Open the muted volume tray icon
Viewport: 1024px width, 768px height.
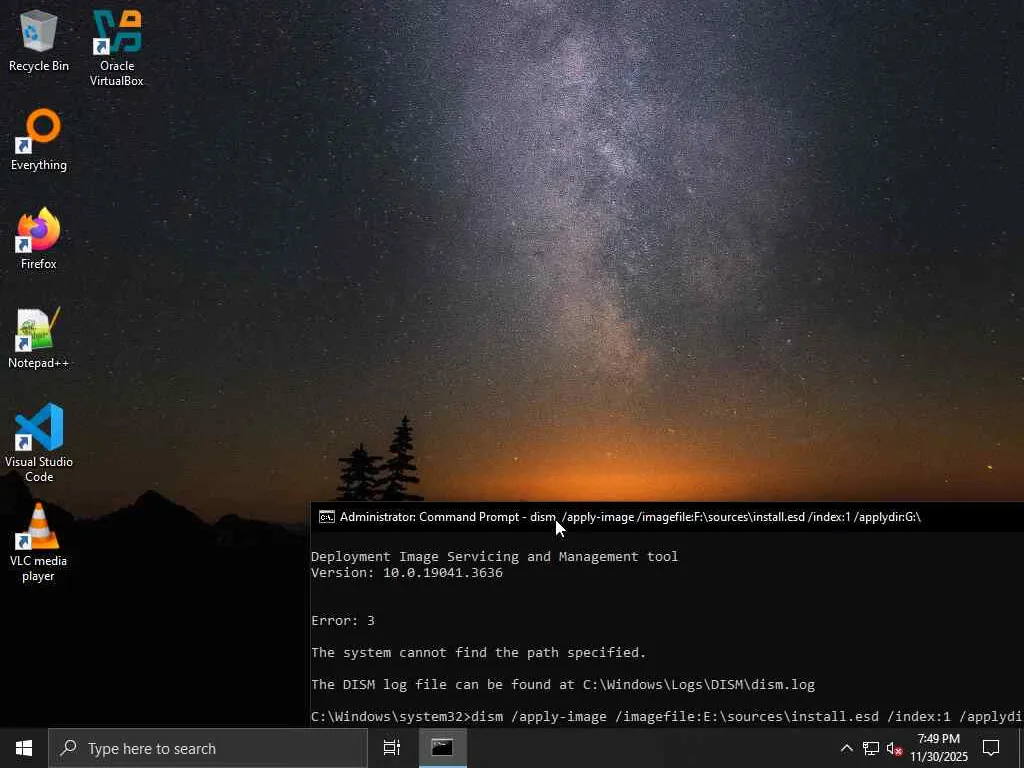[x=894, y=748]
